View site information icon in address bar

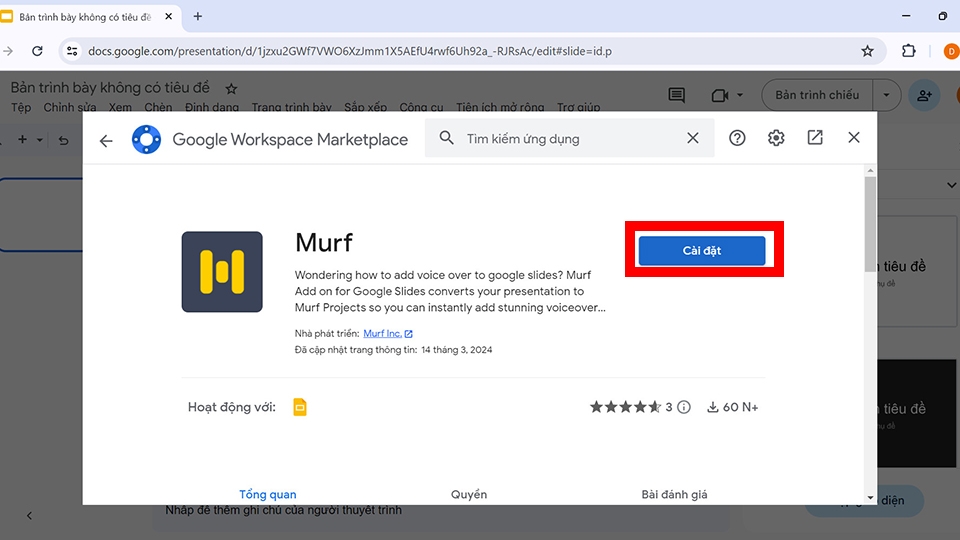[72, 51]
